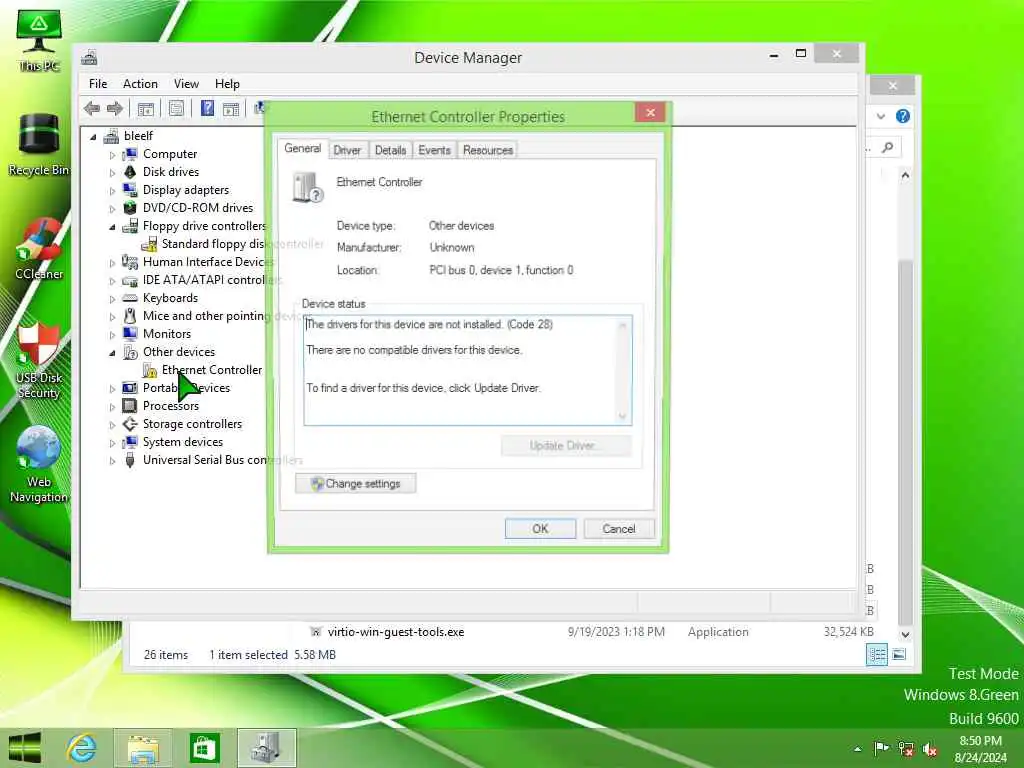Click the Start button on taskbar
Screen dimensions: 1024x768
[25, 748]
